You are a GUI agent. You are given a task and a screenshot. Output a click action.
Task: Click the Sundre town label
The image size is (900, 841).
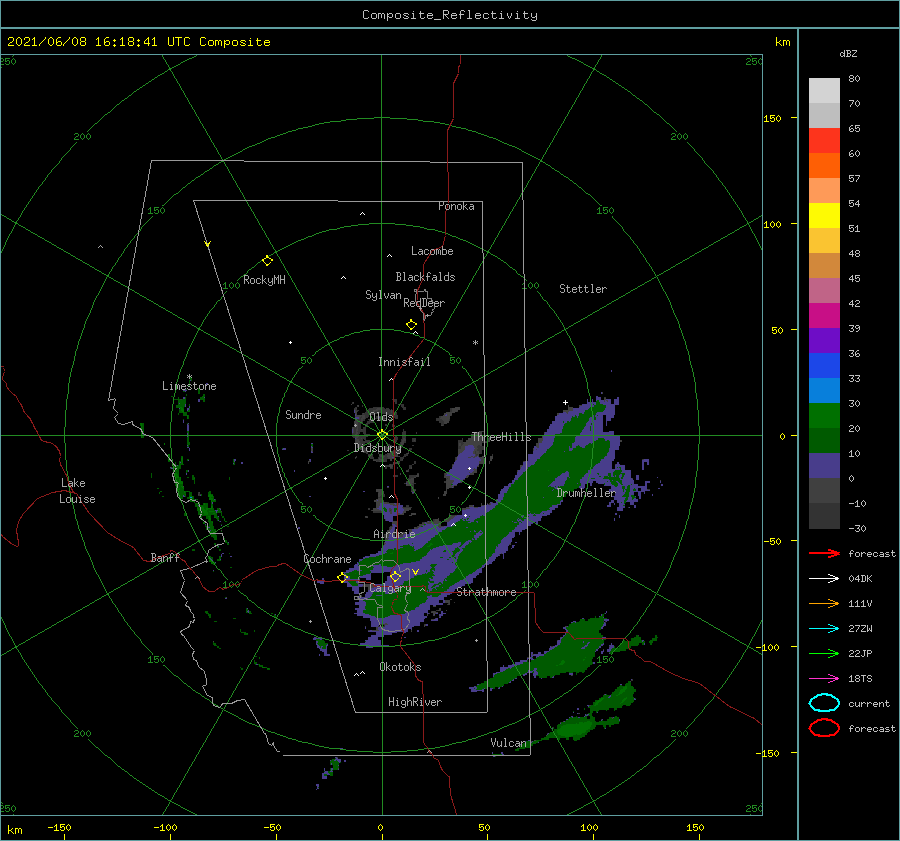pos(303,414)
